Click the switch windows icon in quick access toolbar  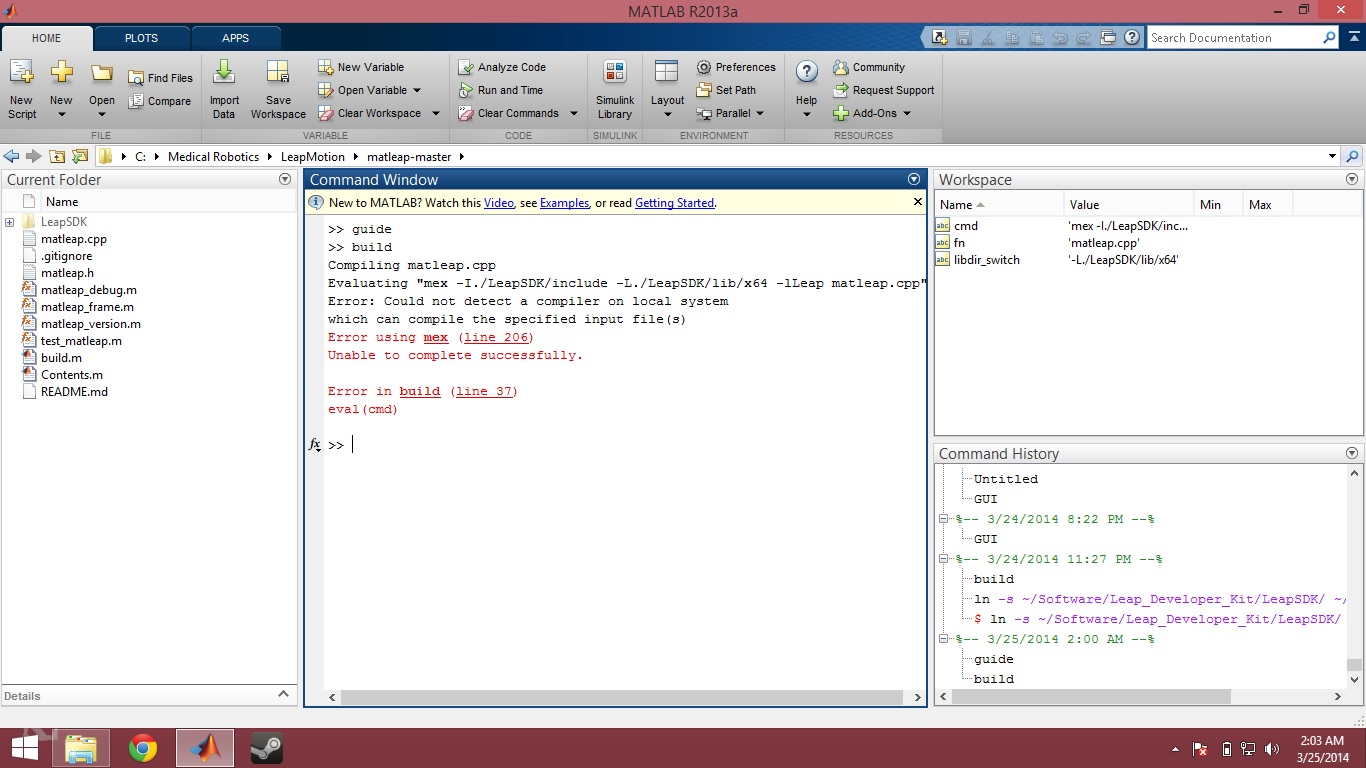[x=1108, y=38]
